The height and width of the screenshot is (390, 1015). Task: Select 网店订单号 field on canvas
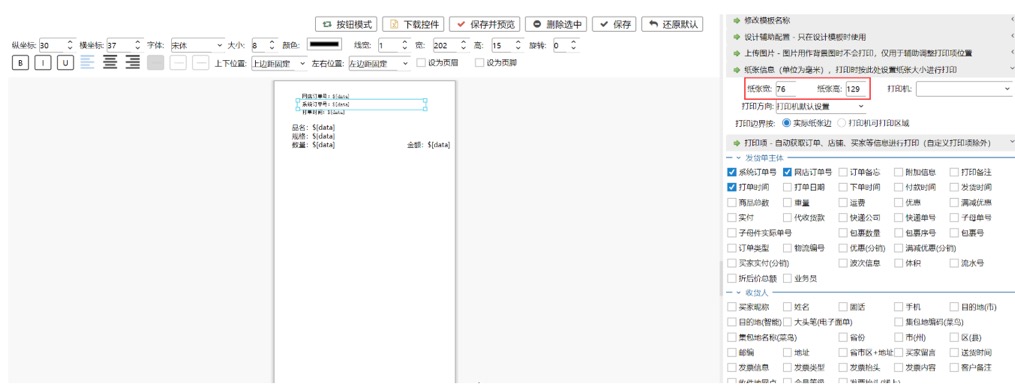click(x=326, y=96)
